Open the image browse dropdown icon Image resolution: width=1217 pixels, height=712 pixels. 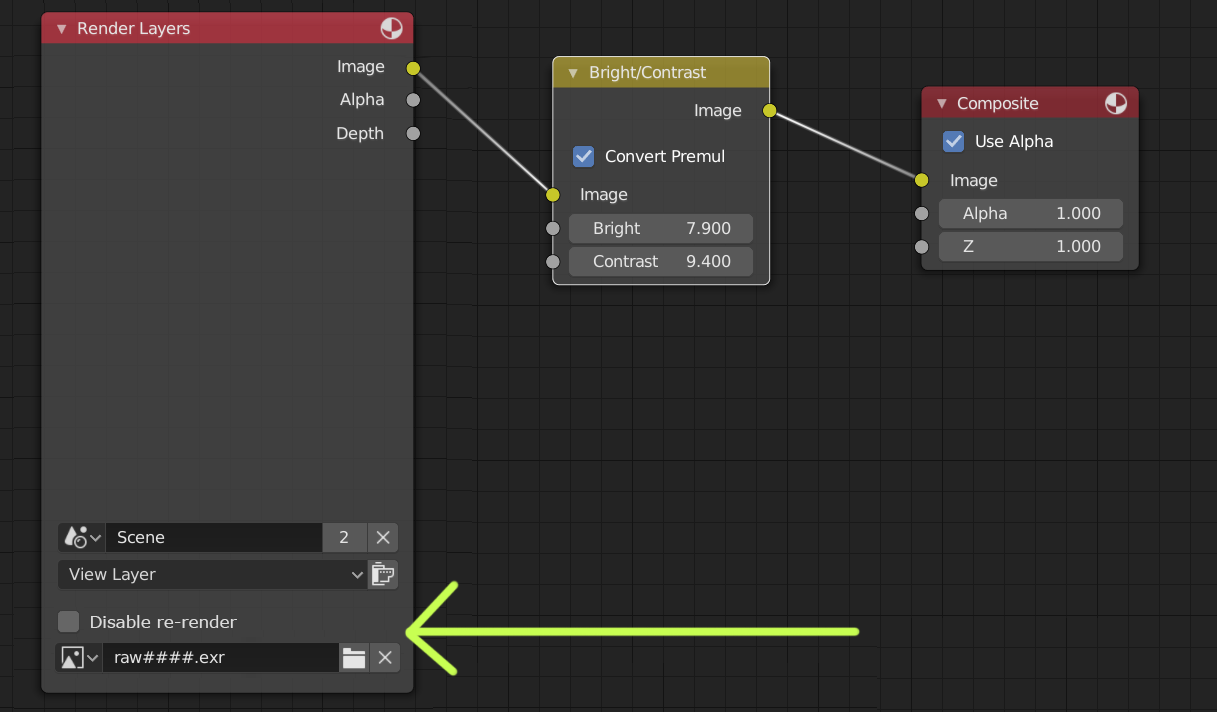click(x=80, y=657)
